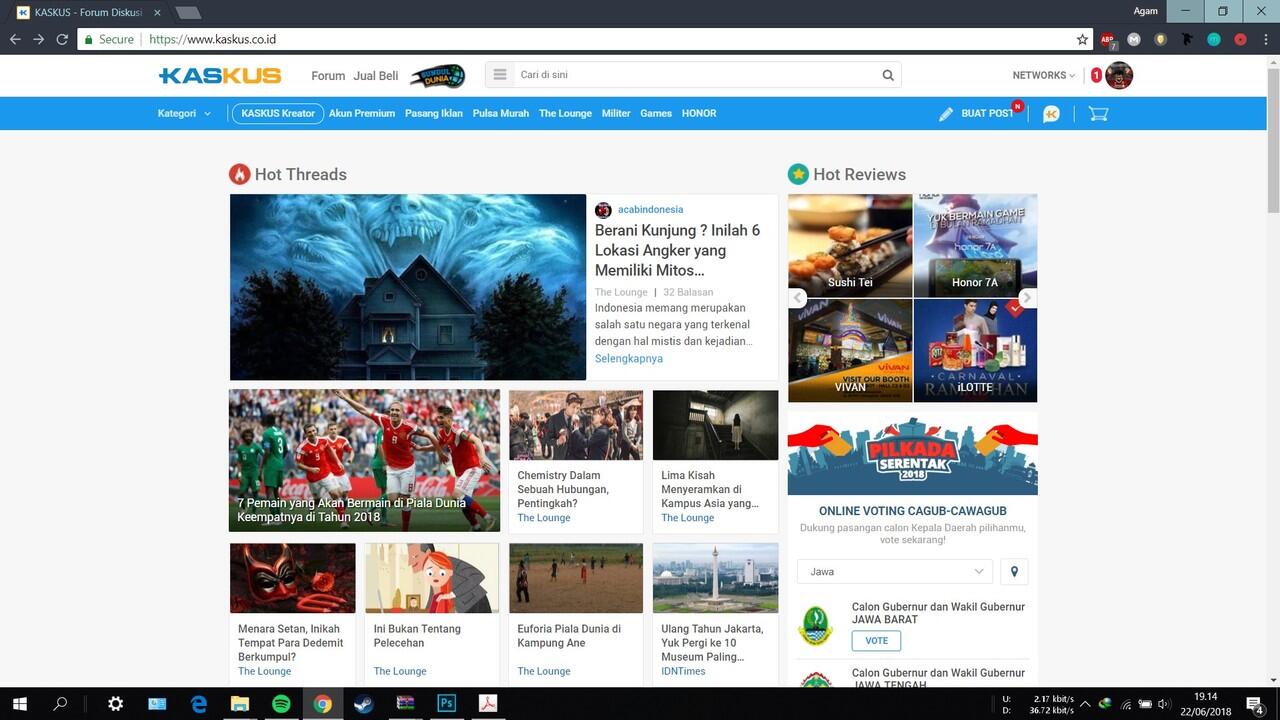
Task: Click the KASKUS logo
Action: [220, 75]
